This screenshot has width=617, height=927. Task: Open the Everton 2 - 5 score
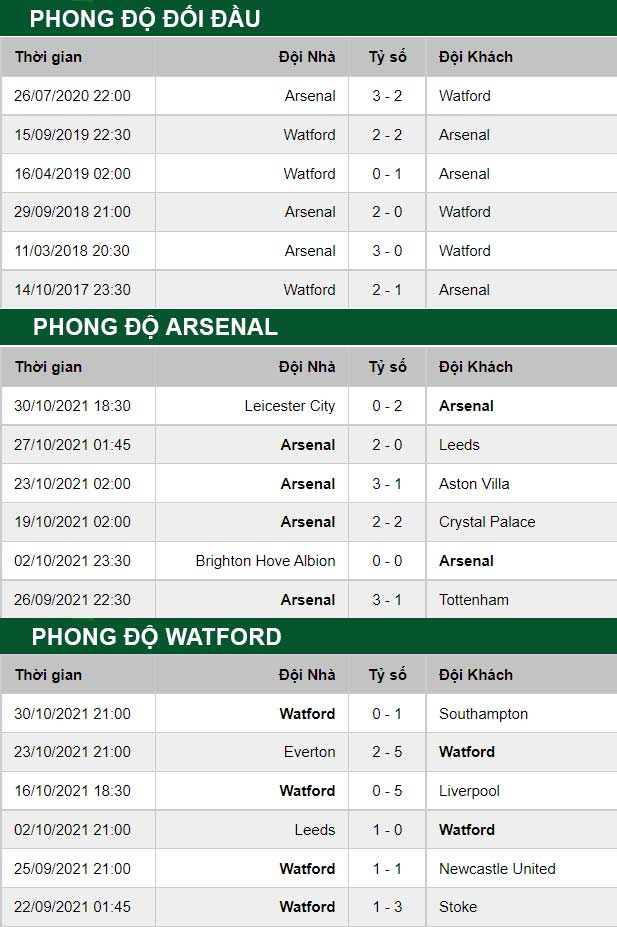[387, 752]
